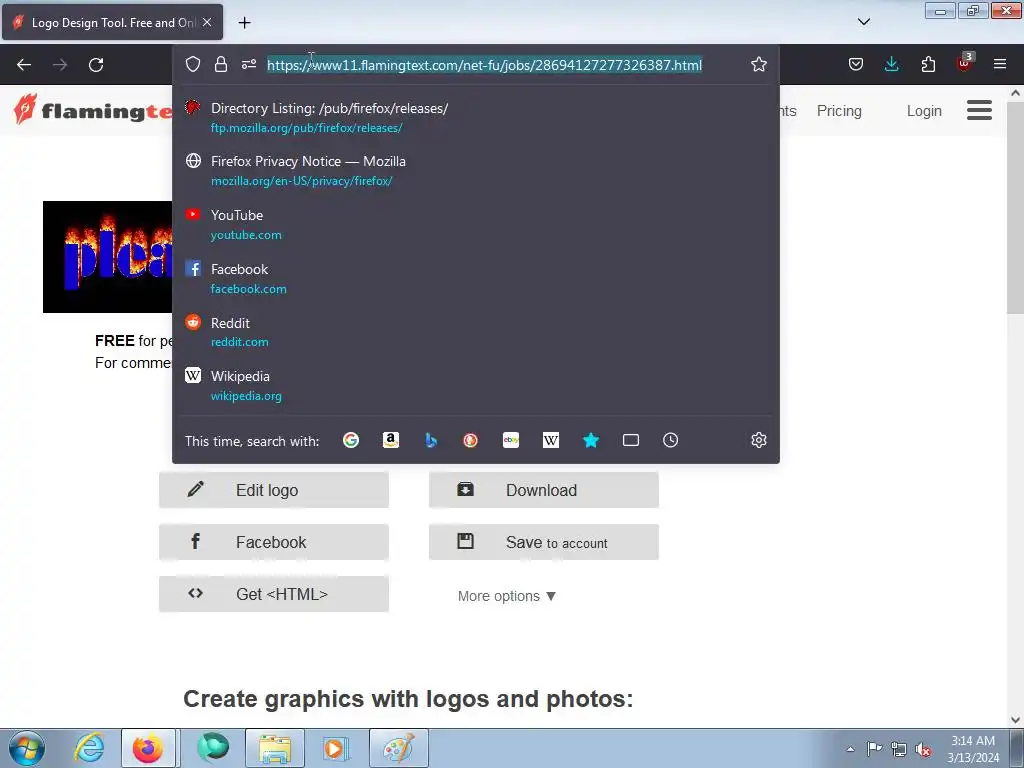
Task: Search in bookmarks star icon
Action: click(590, 440)
